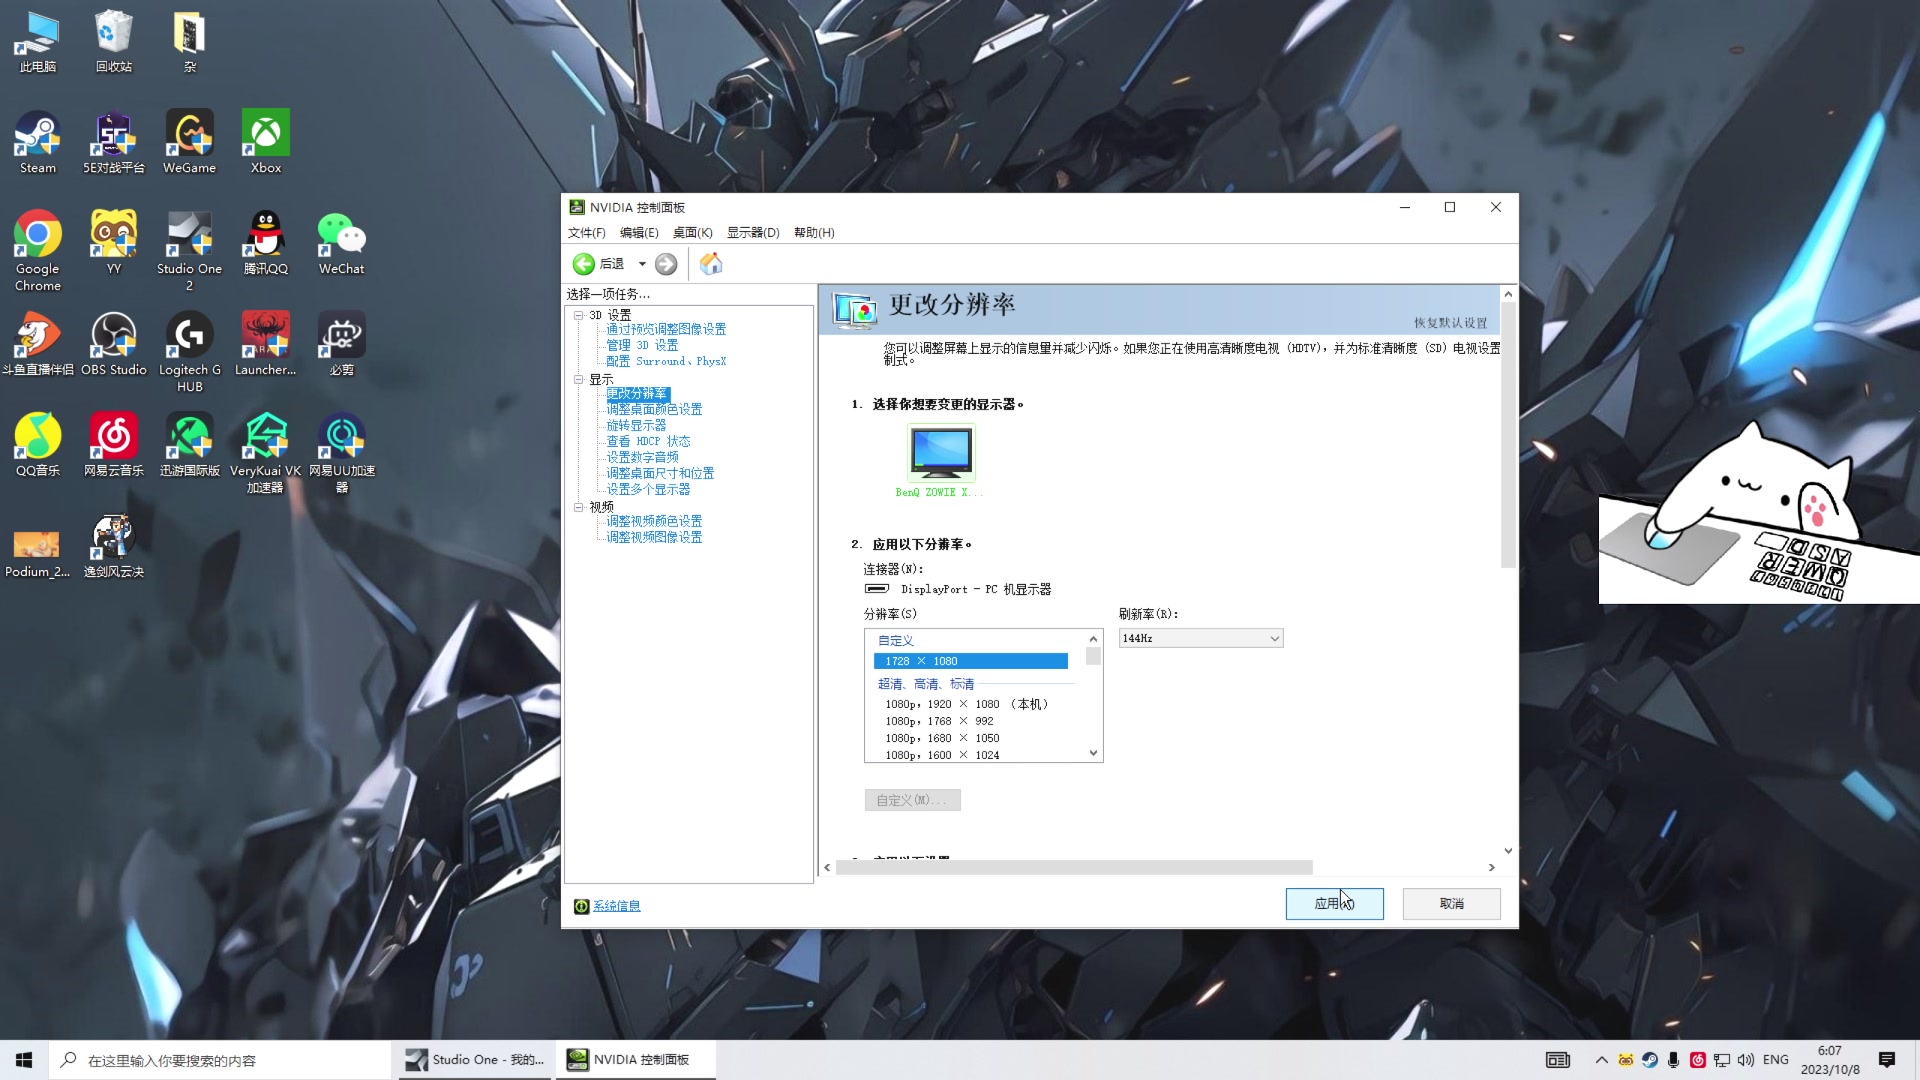Screen dimensions: 1920x1080
Task: Select 配置 Surround、PhysX in tree
Action: pos(666,361)
